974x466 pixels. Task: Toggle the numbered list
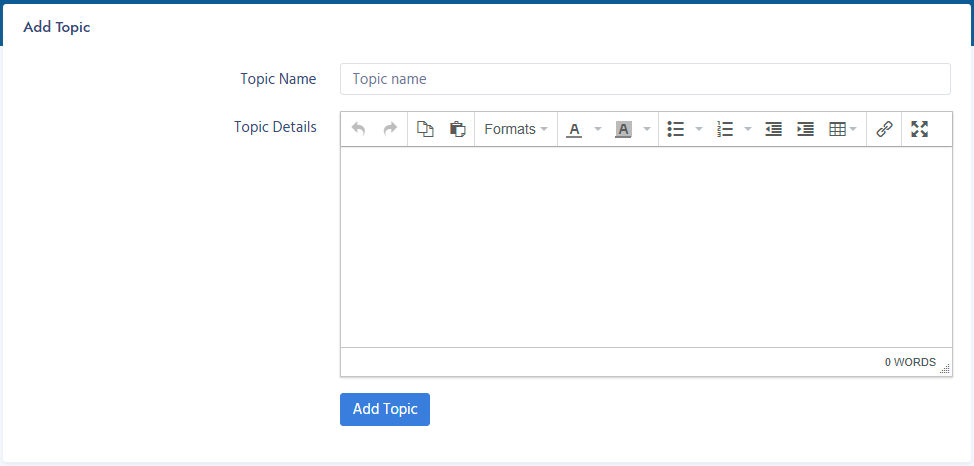(726, 129)
